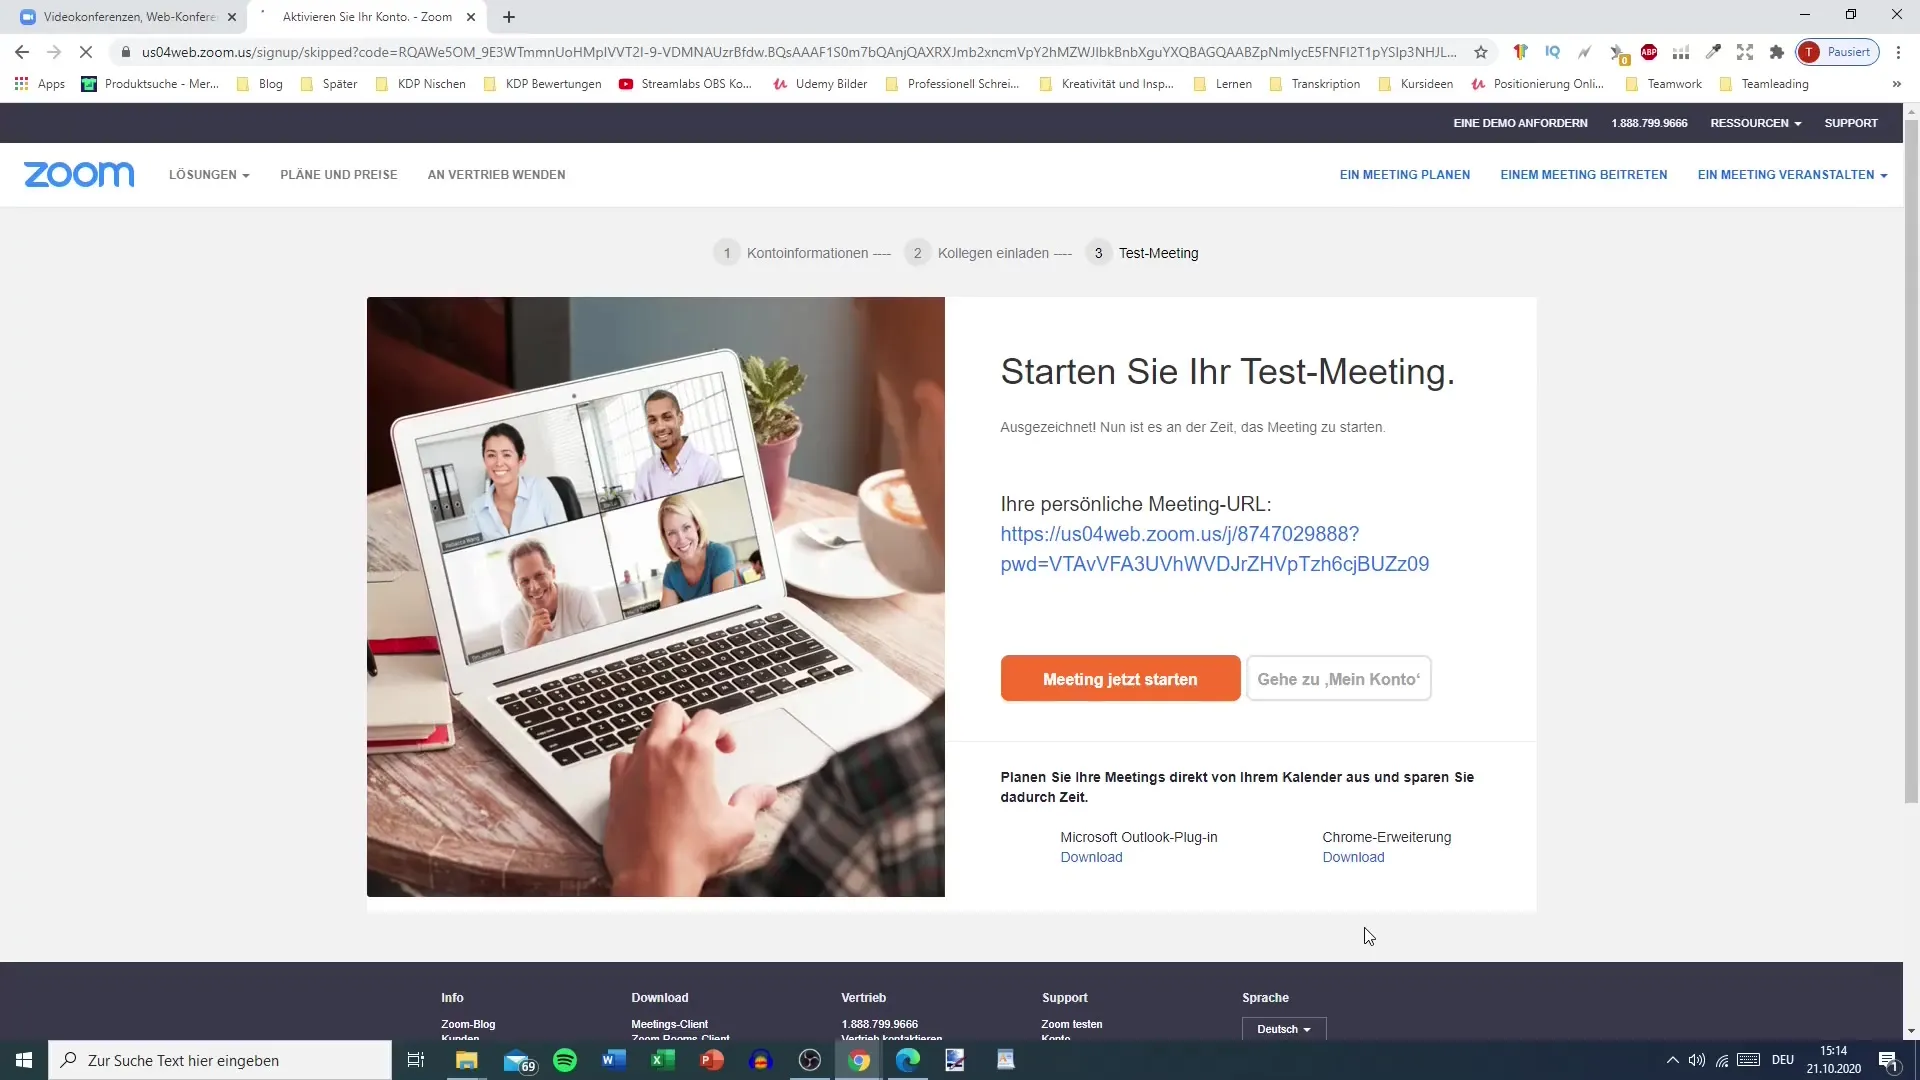Click the personal Meeting-URL link
This screenshot has width=1920, height=1080.
click(1215, 549)
